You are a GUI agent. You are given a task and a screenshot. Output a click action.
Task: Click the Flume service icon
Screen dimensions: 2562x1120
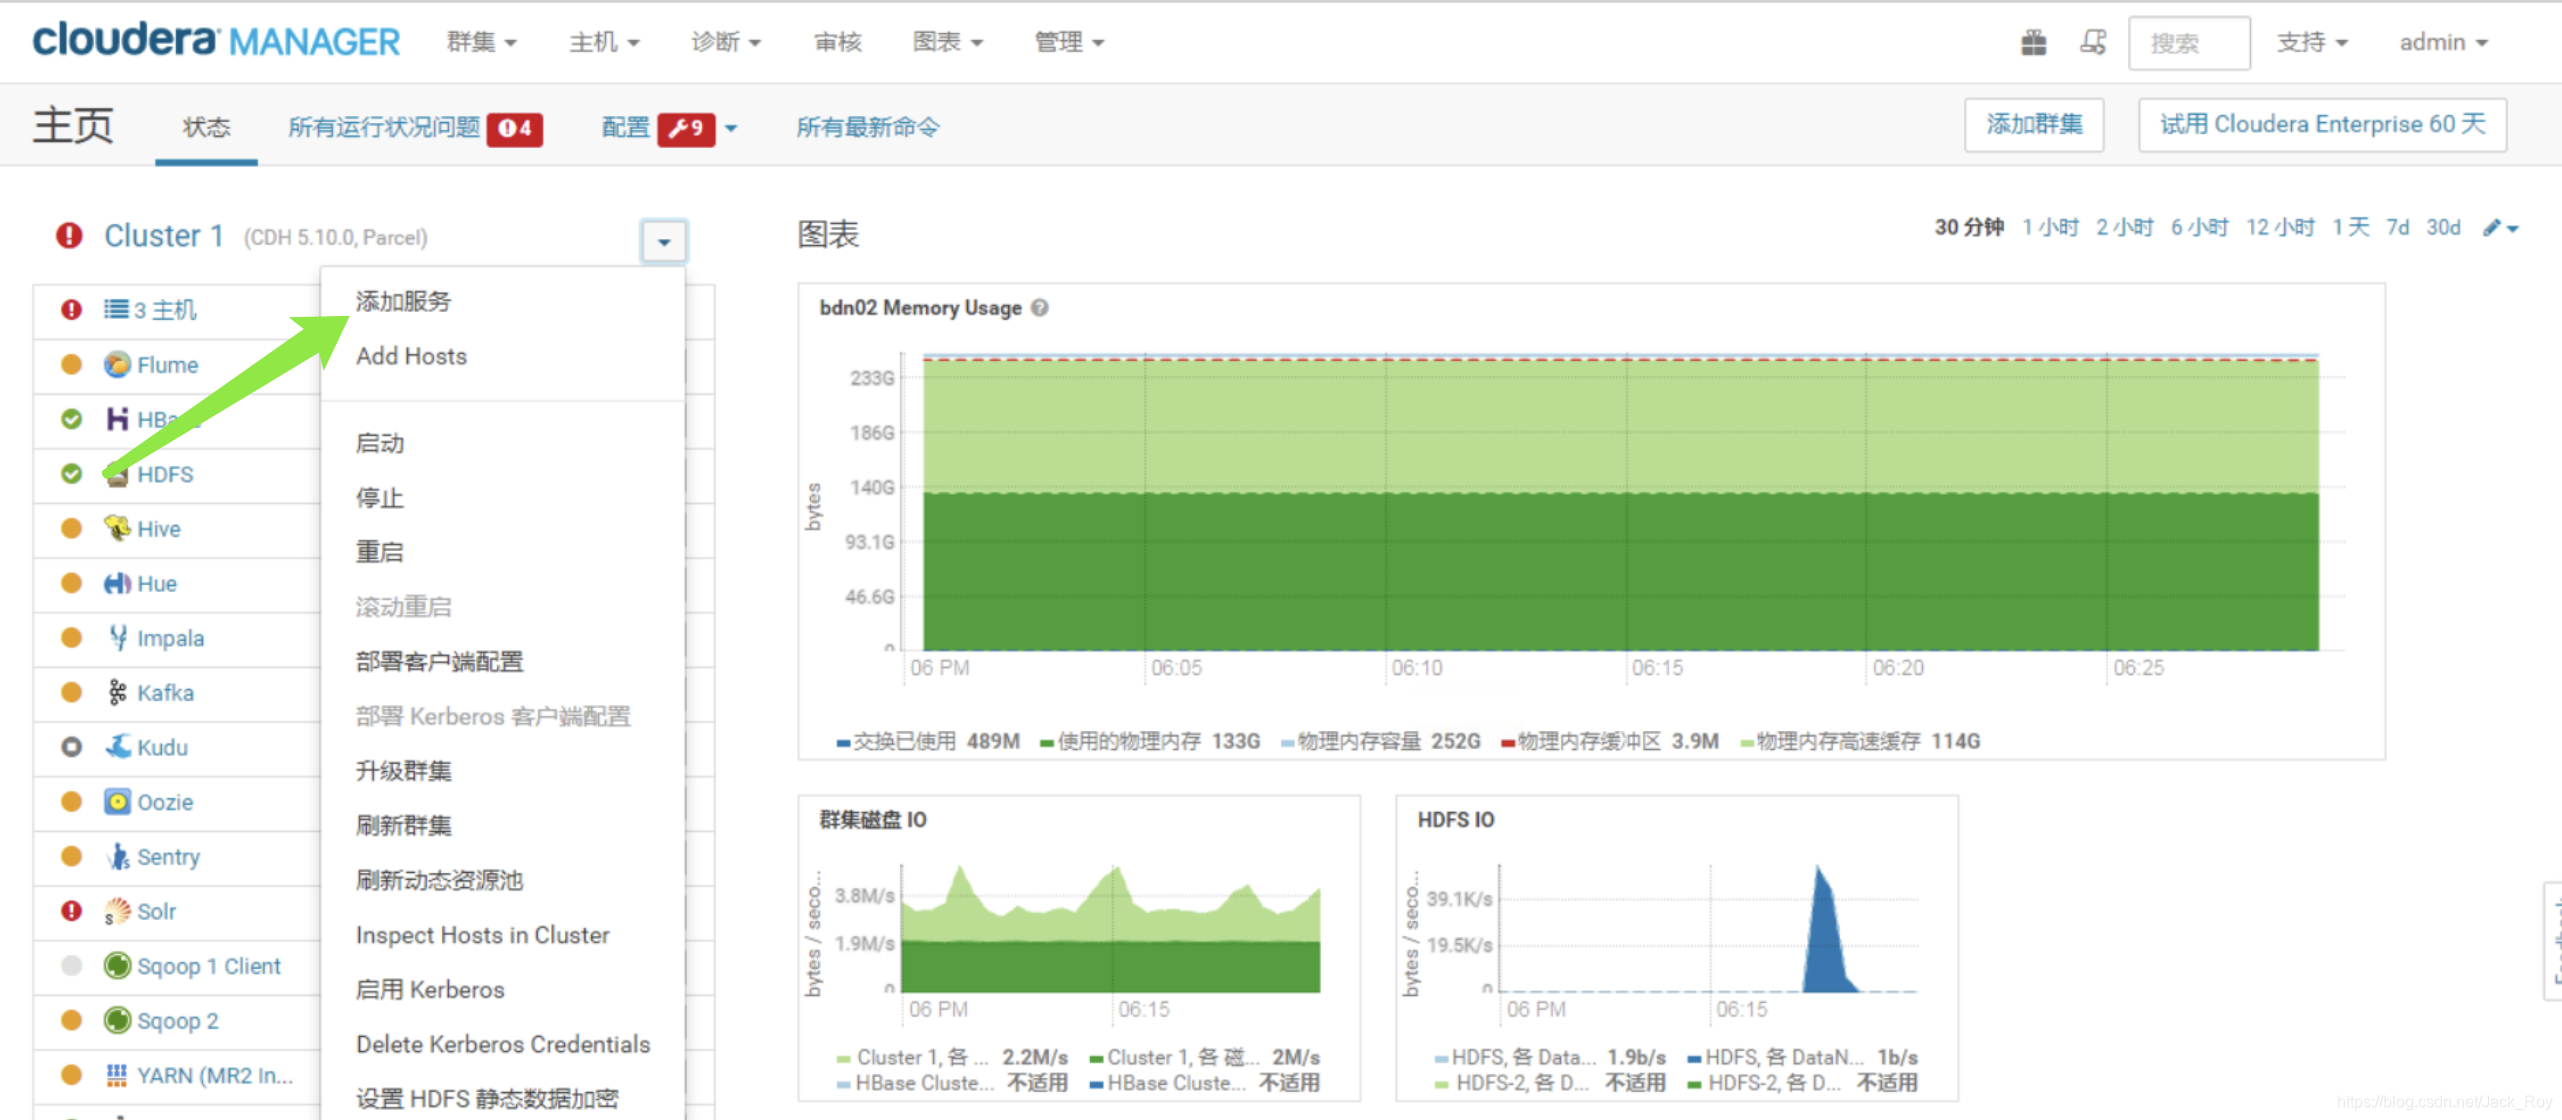(117, 364)
